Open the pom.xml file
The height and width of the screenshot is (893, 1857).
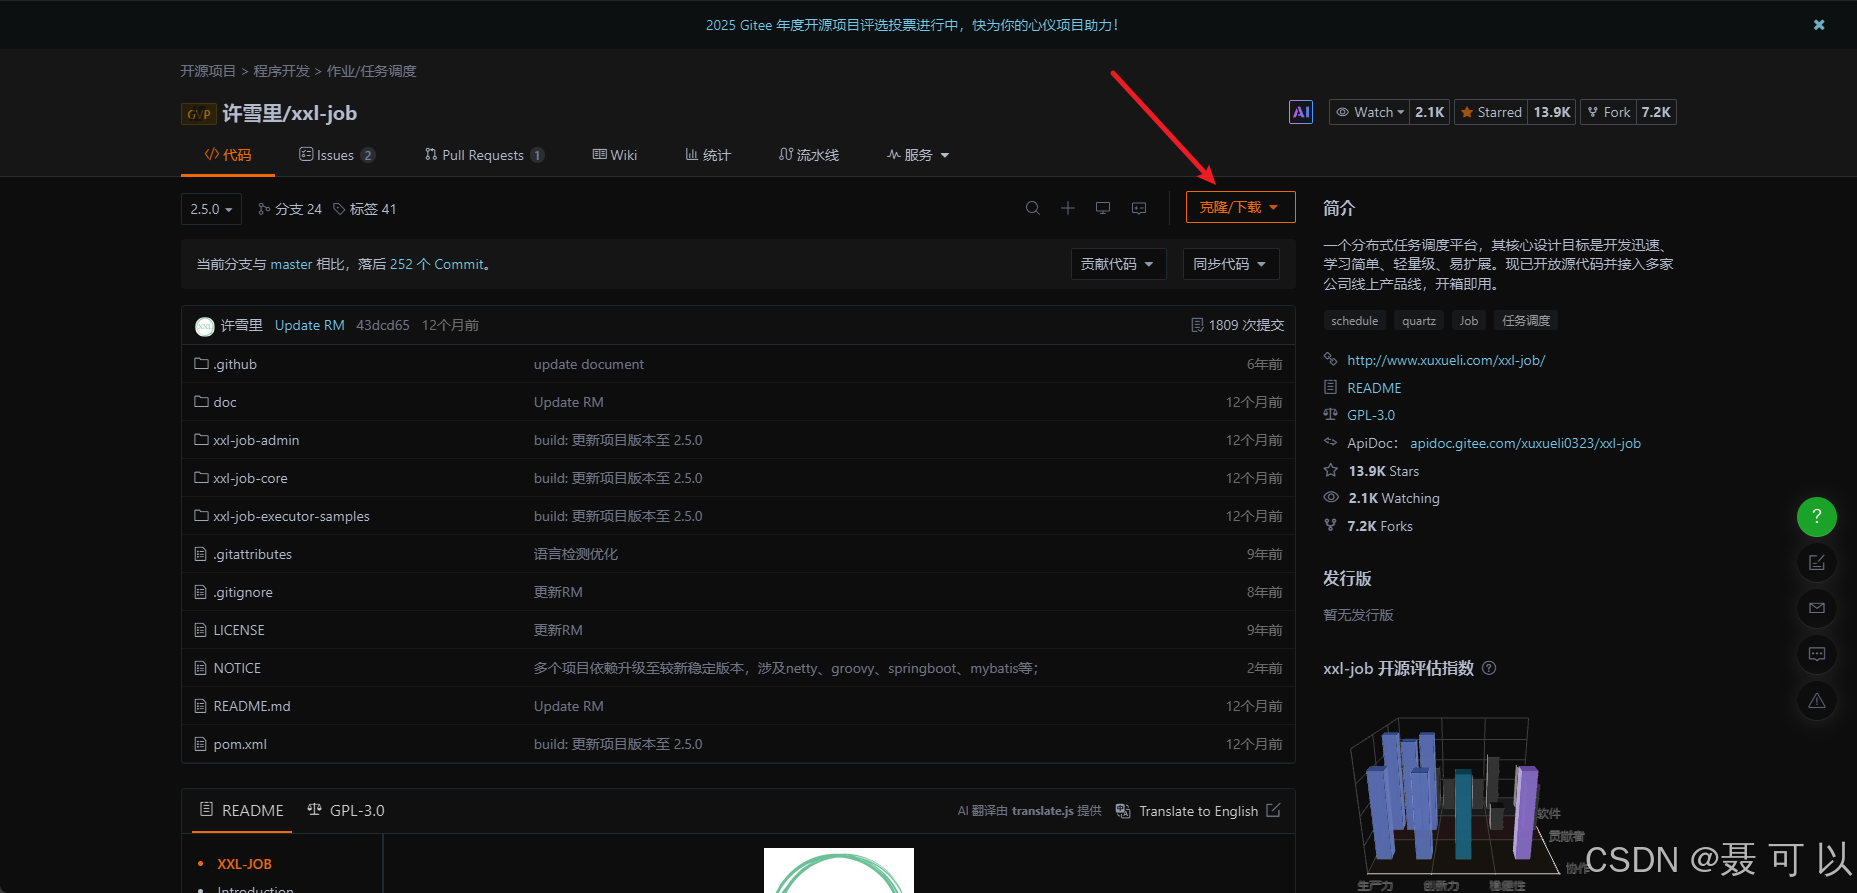point(240,744)
